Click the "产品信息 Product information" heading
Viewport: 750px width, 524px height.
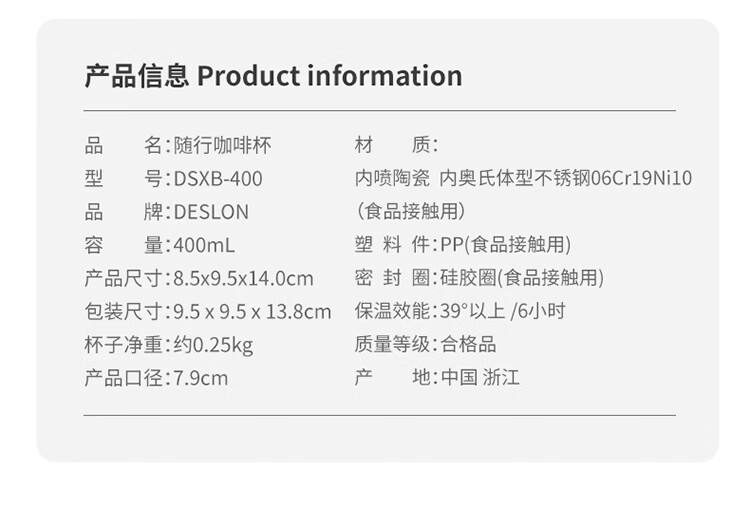pos(274,76)
